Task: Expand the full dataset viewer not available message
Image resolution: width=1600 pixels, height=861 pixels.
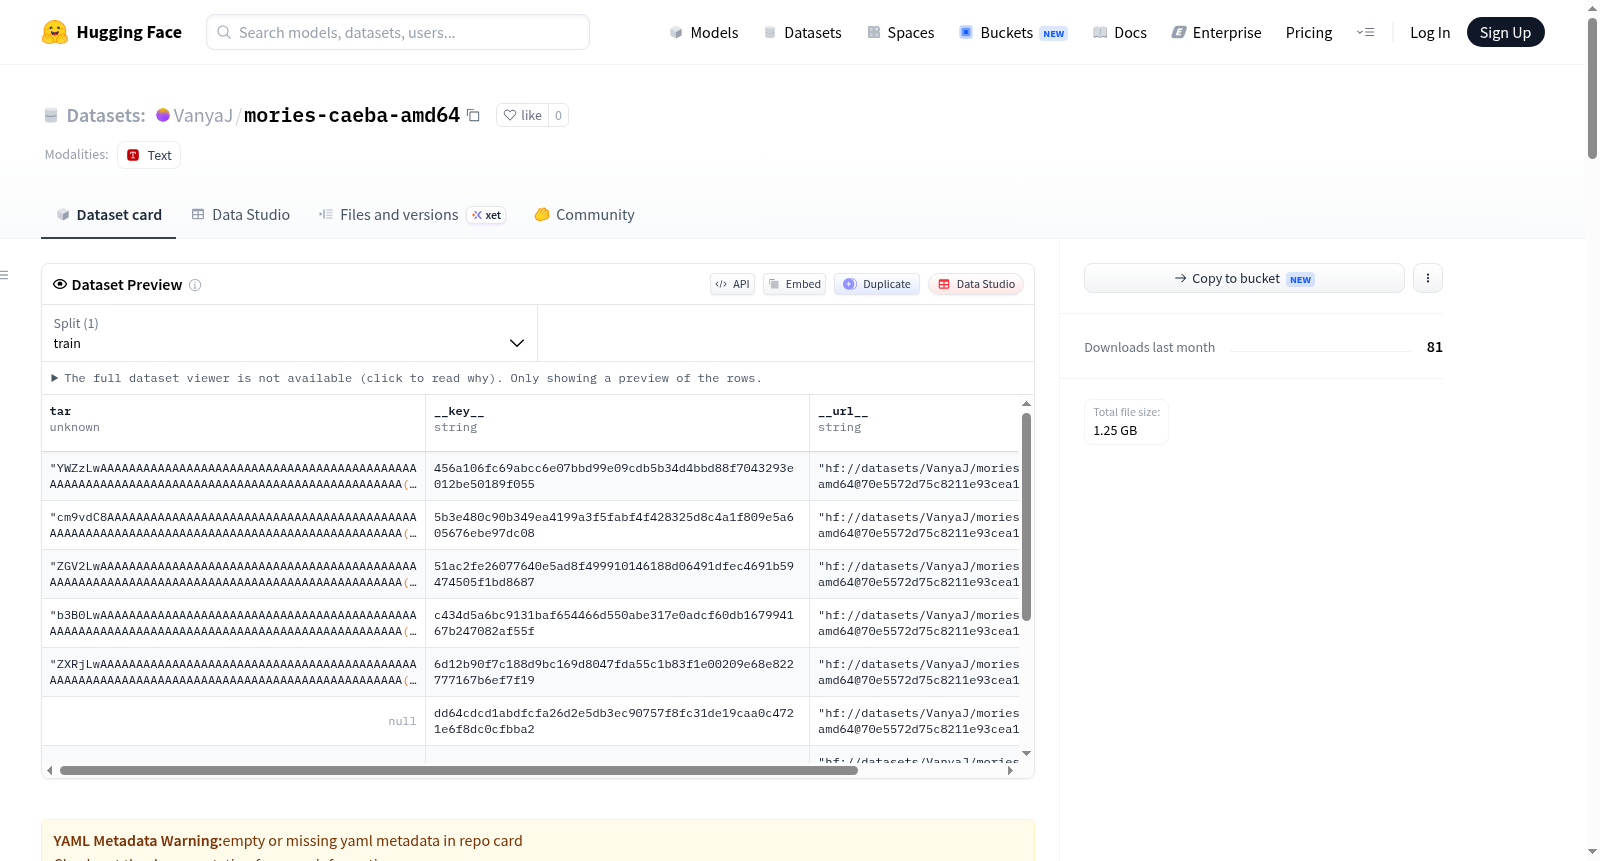Action: pyautogui.click(x=407, y=378)
